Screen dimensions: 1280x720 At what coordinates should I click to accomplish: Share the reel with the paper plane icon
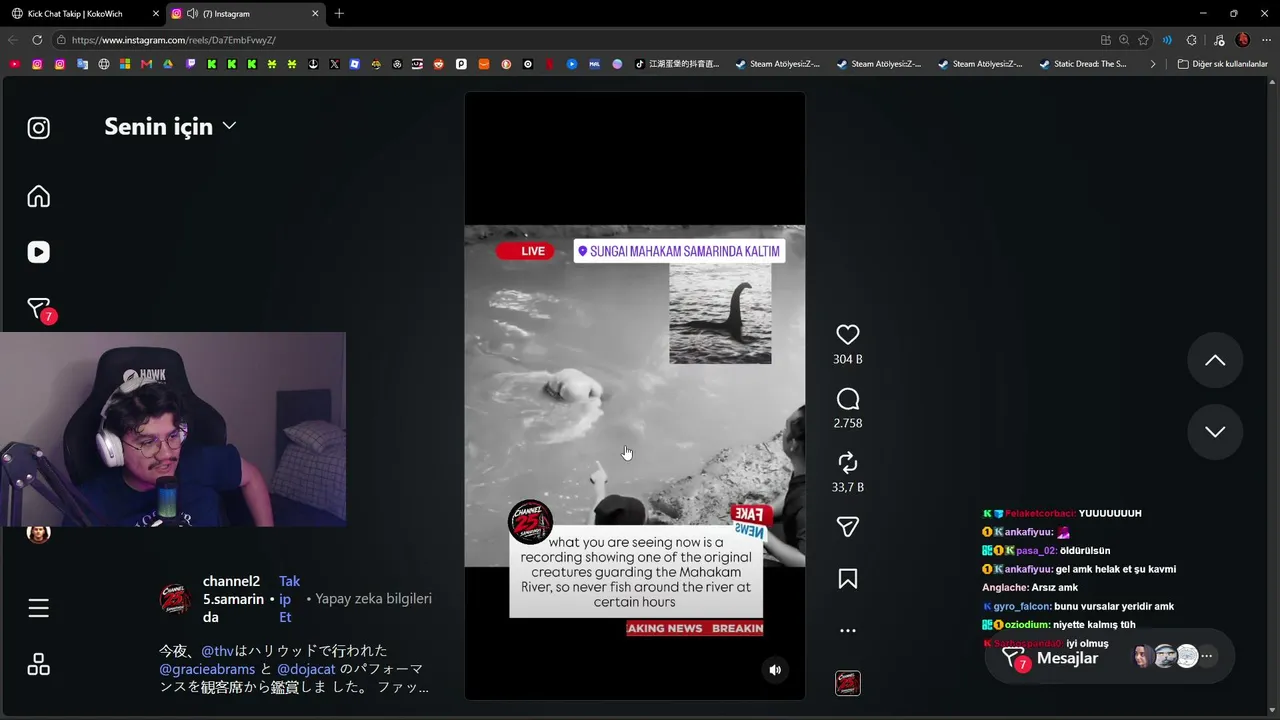point(848,527)
